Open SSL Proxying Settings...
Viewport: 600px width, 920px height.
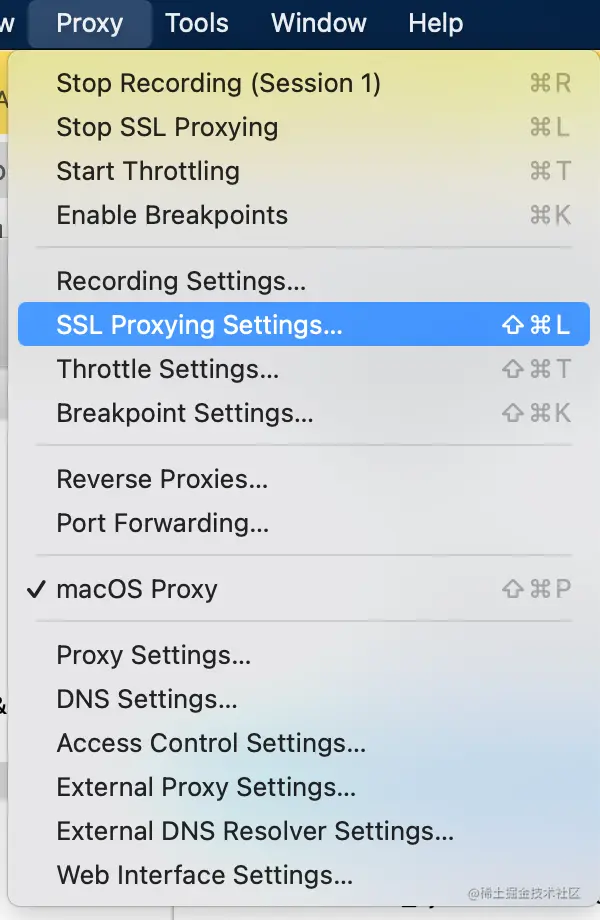coord(304,324)
